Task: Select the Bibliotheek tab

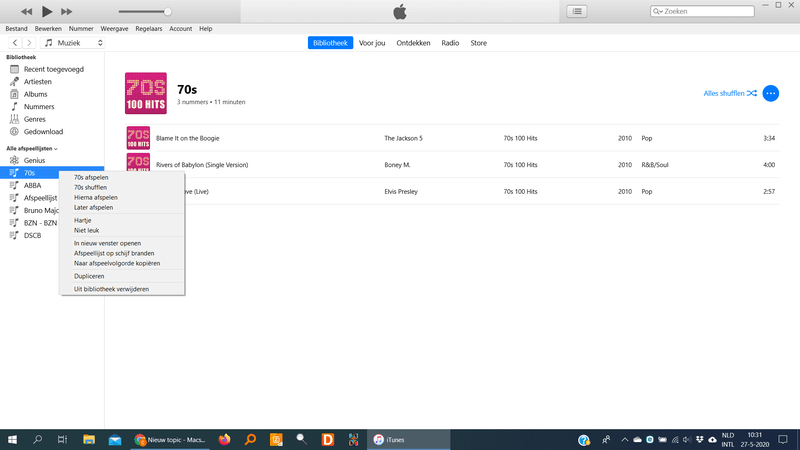Action: [330, 43]
